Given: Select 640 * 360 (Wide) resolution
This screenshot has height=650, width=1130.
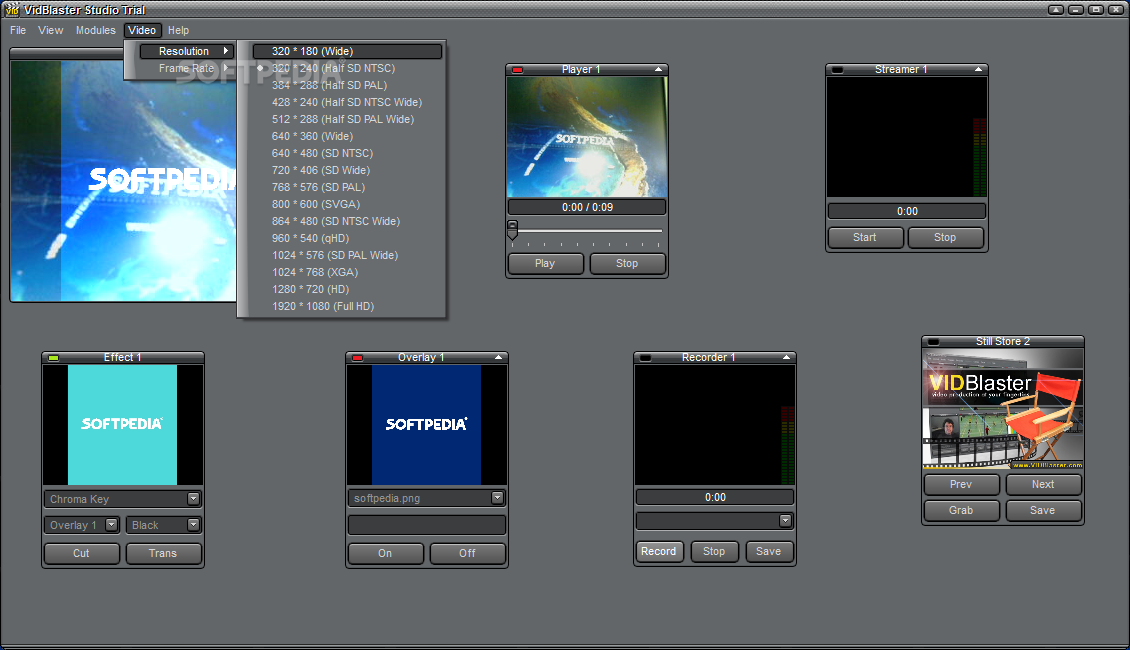Looking at the screenshot, I should [x=347, y=136].
